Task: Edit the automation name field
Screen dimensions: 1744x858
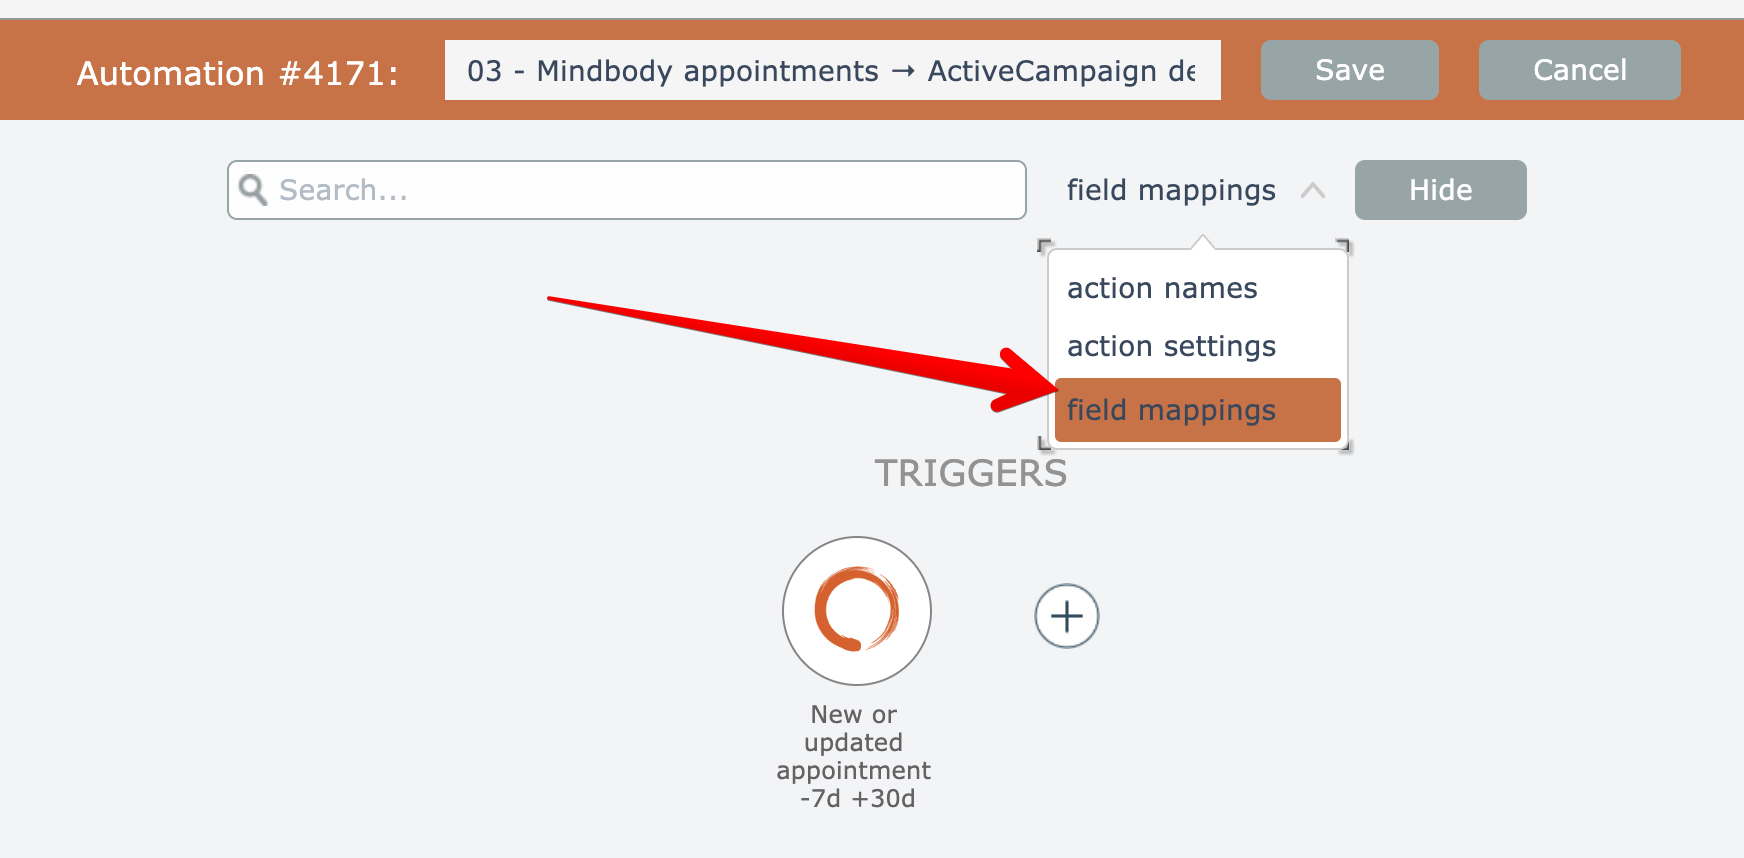Action: click(832, 70)
